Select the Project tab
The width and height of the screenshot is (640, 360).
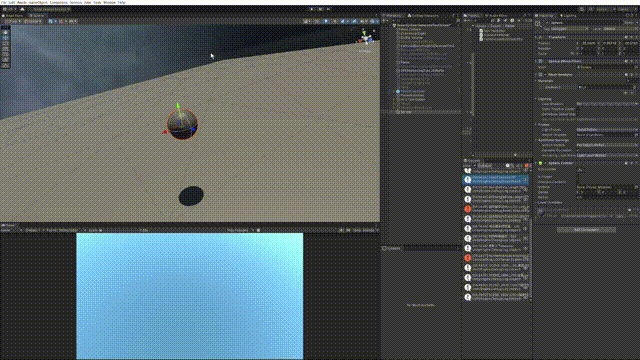pos(473,16)
